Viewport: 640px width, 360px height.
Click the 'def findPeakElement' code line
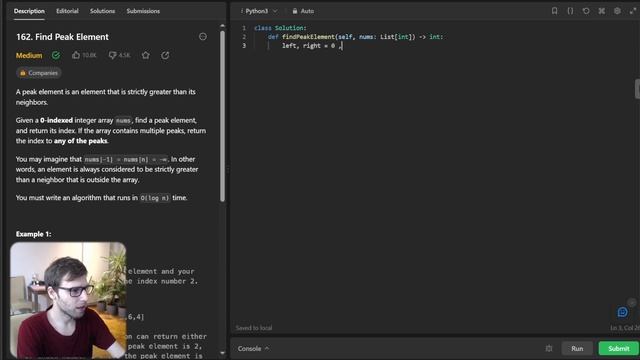click(x=355, y=37)
